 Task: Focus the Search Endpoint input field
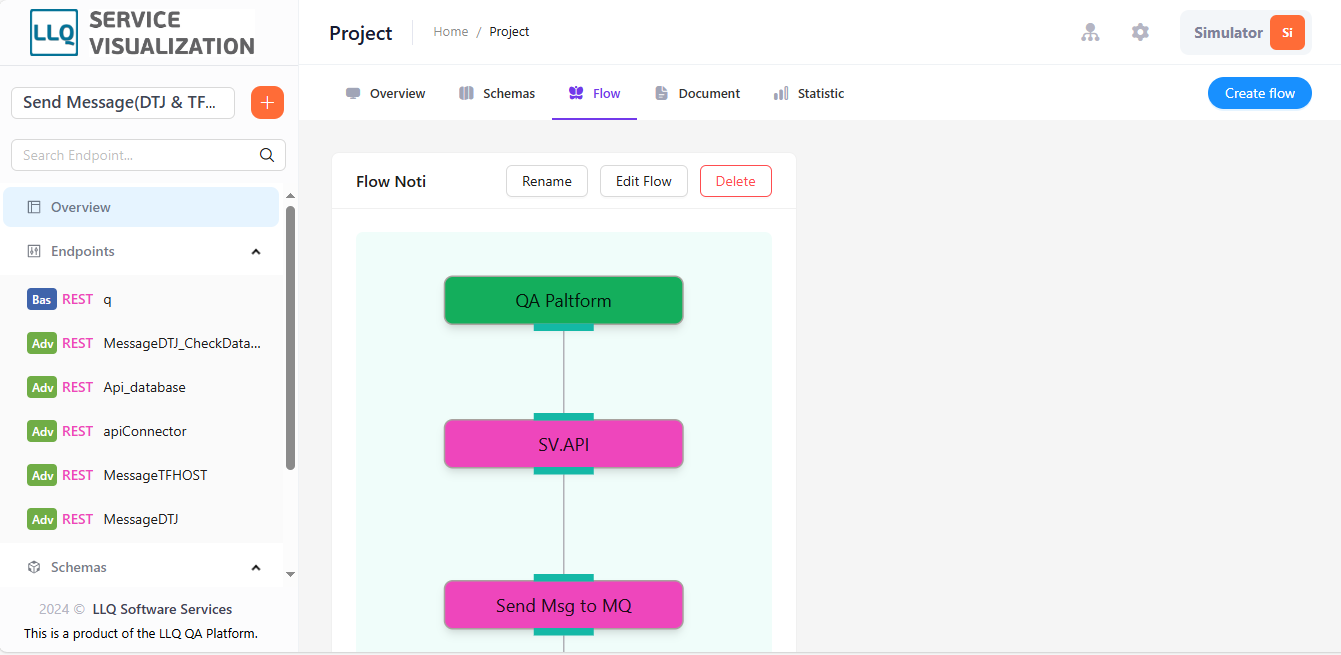148,155
